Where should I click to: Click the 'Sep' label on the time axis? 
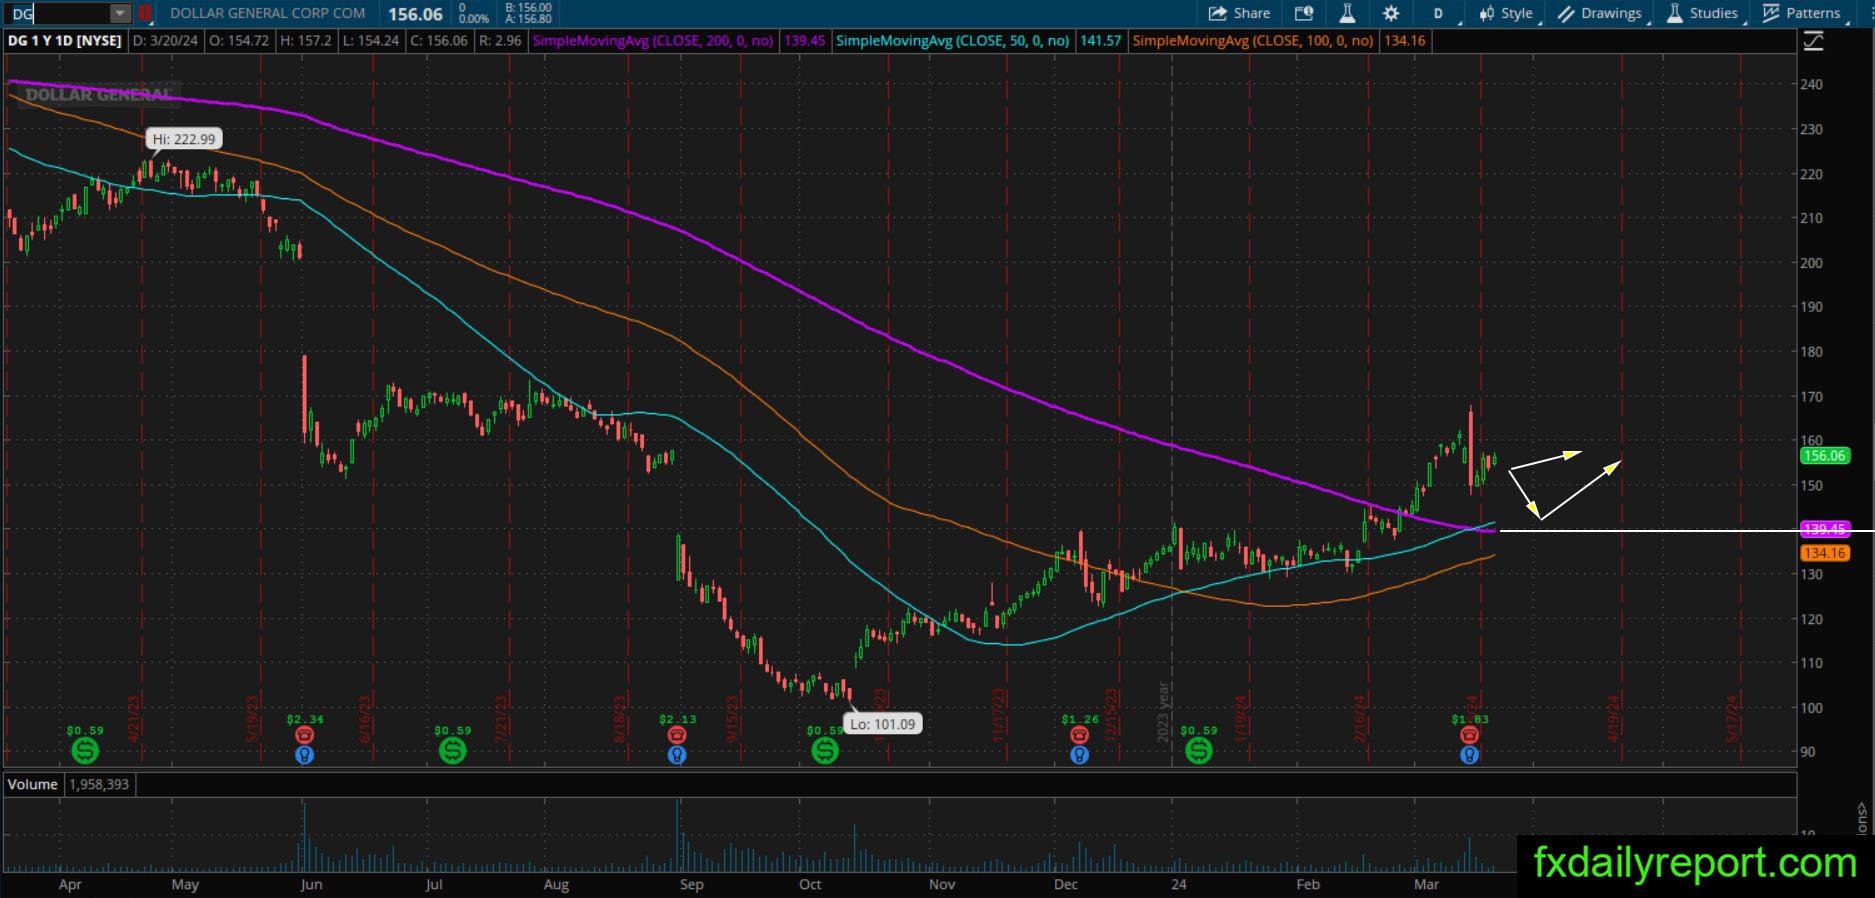(x=691, y=884)
